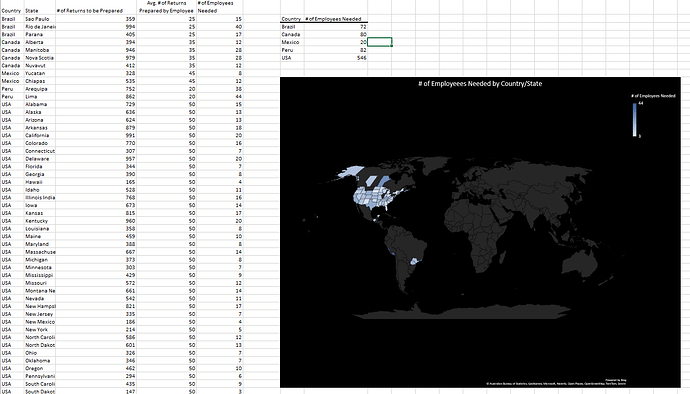Viewport: 690px width, 394px height.
Task: Click the highlighted Alaska region on the map
Action: pos(352,172)
